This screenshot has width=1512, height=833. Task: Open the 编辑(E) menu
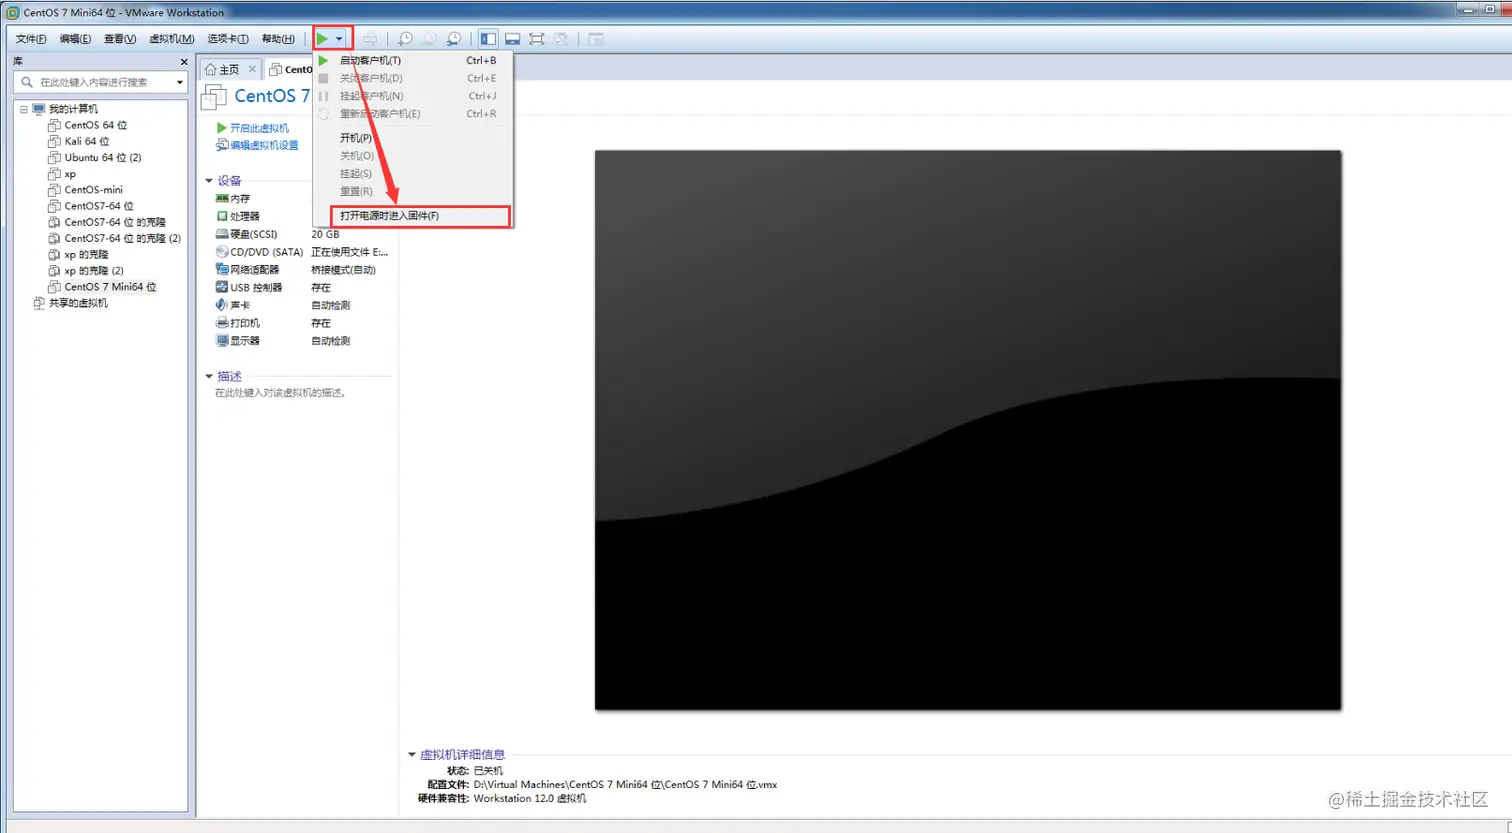pyautogui.click(x=75, y=39)
